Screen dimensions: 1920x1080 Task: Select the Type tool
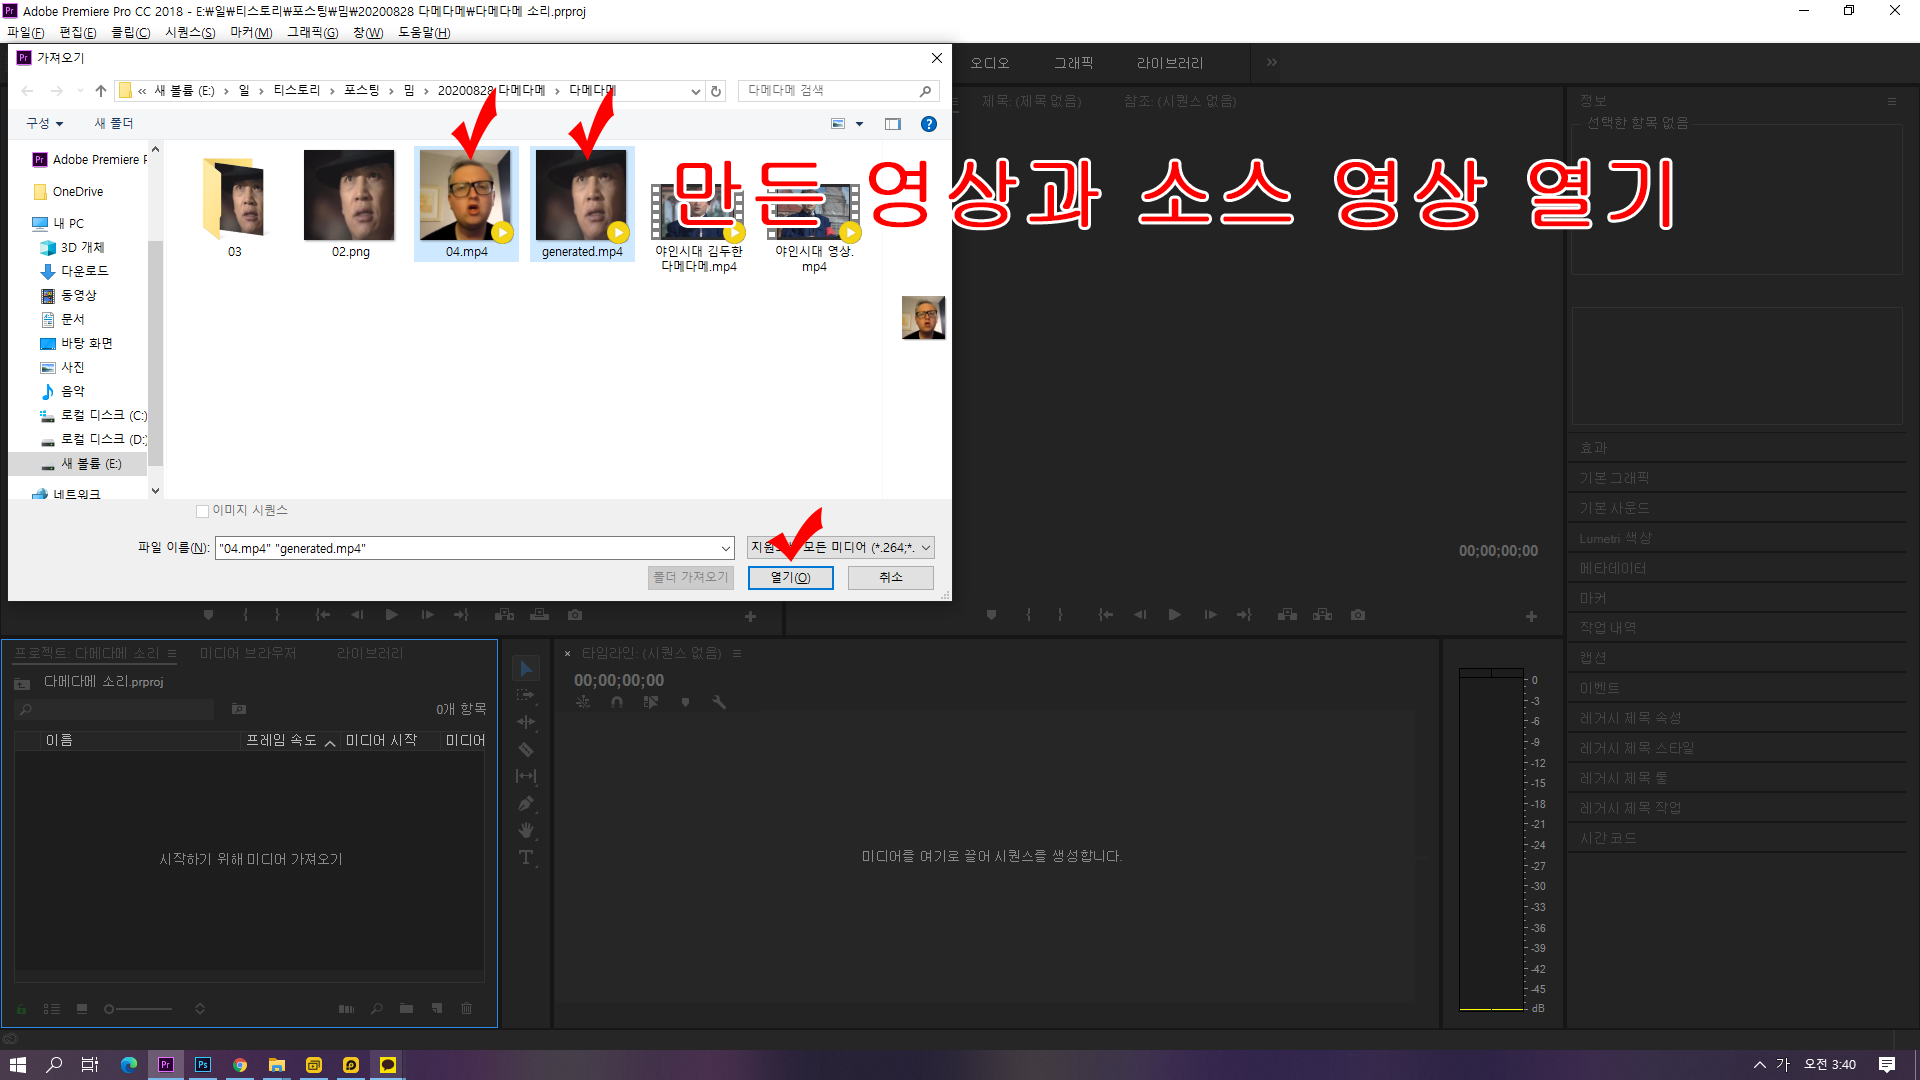pyautogui.click(x=526, y=858)
